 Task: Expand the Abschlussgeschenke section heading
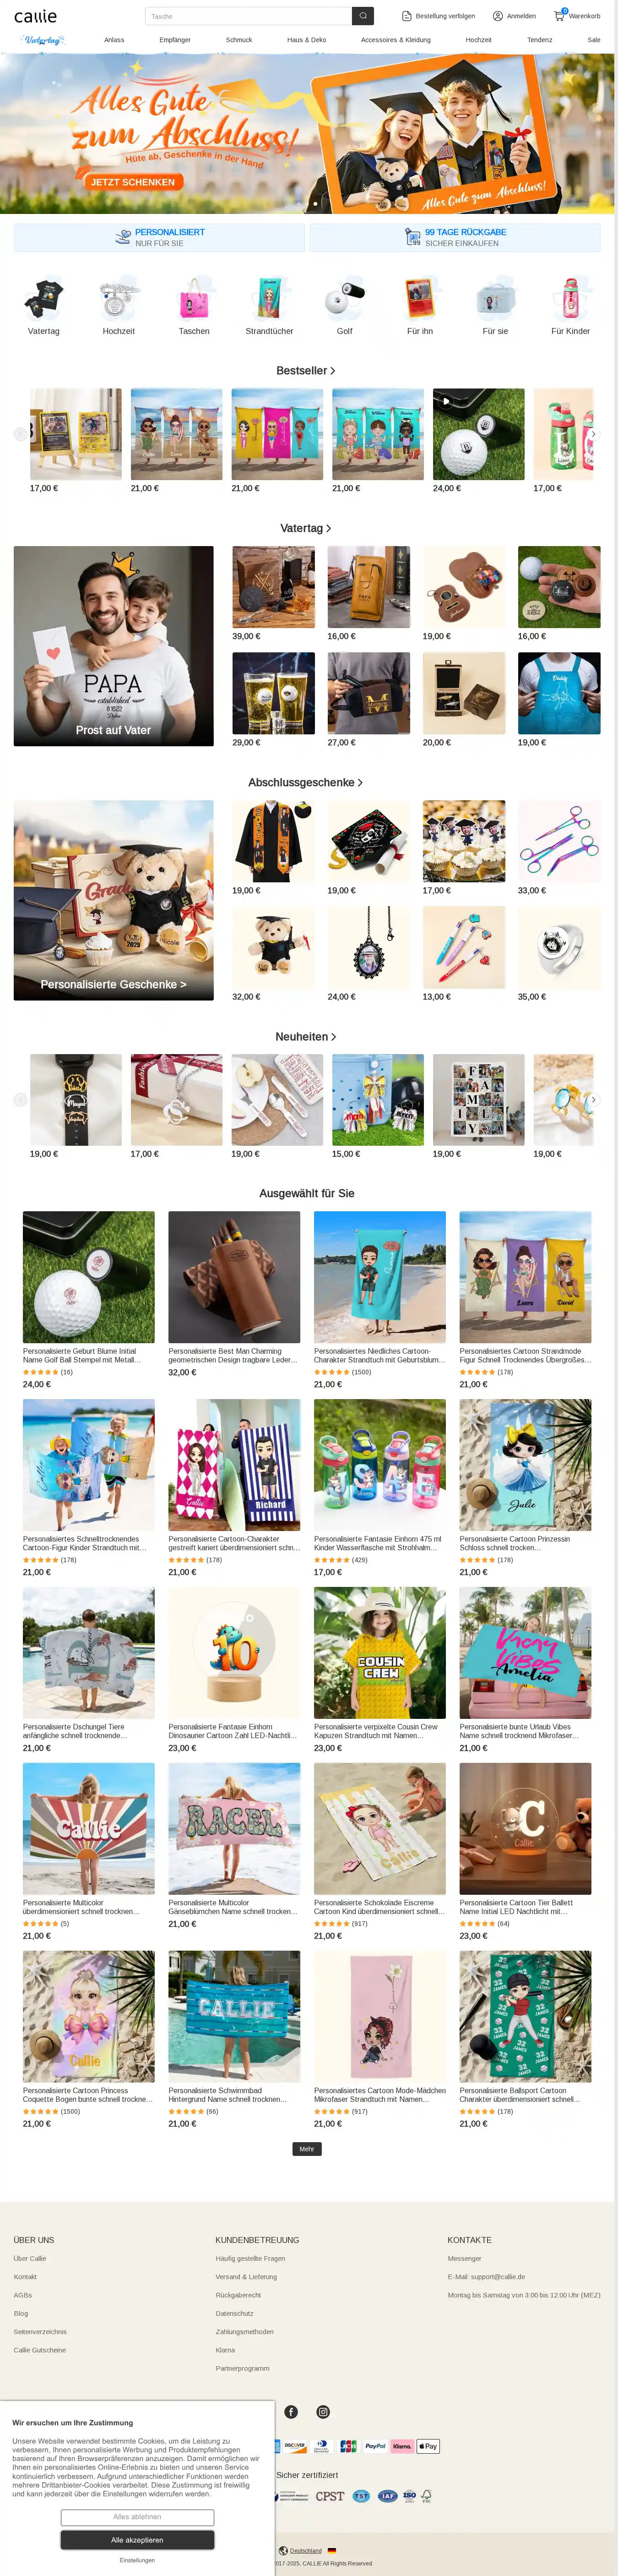tap(305, 782)
